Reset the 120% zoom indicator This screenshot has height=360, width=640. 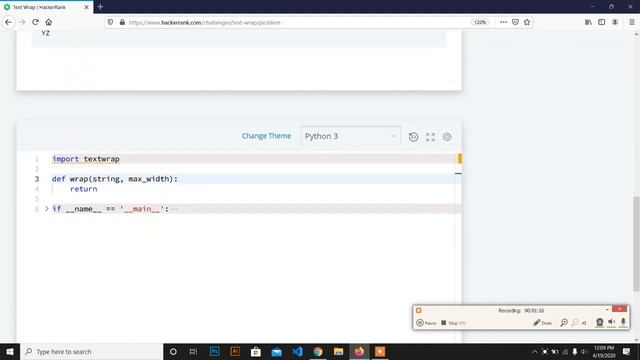(480, 22)
